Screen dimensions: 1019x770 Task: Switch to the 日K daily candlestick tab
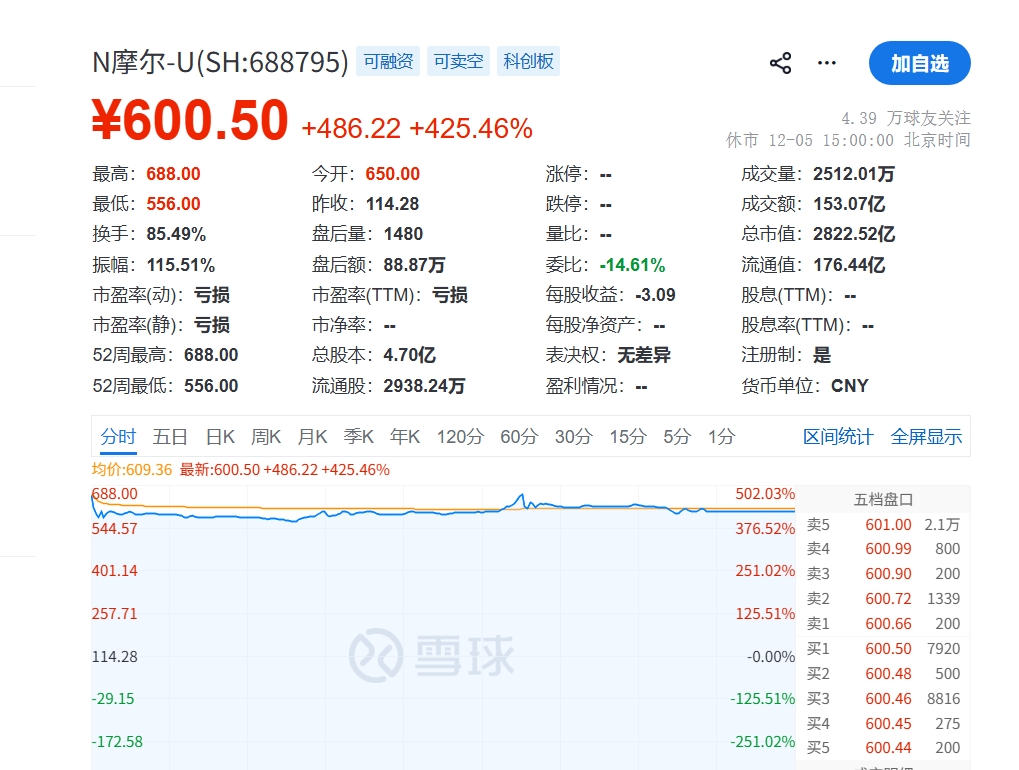point(219,436)
